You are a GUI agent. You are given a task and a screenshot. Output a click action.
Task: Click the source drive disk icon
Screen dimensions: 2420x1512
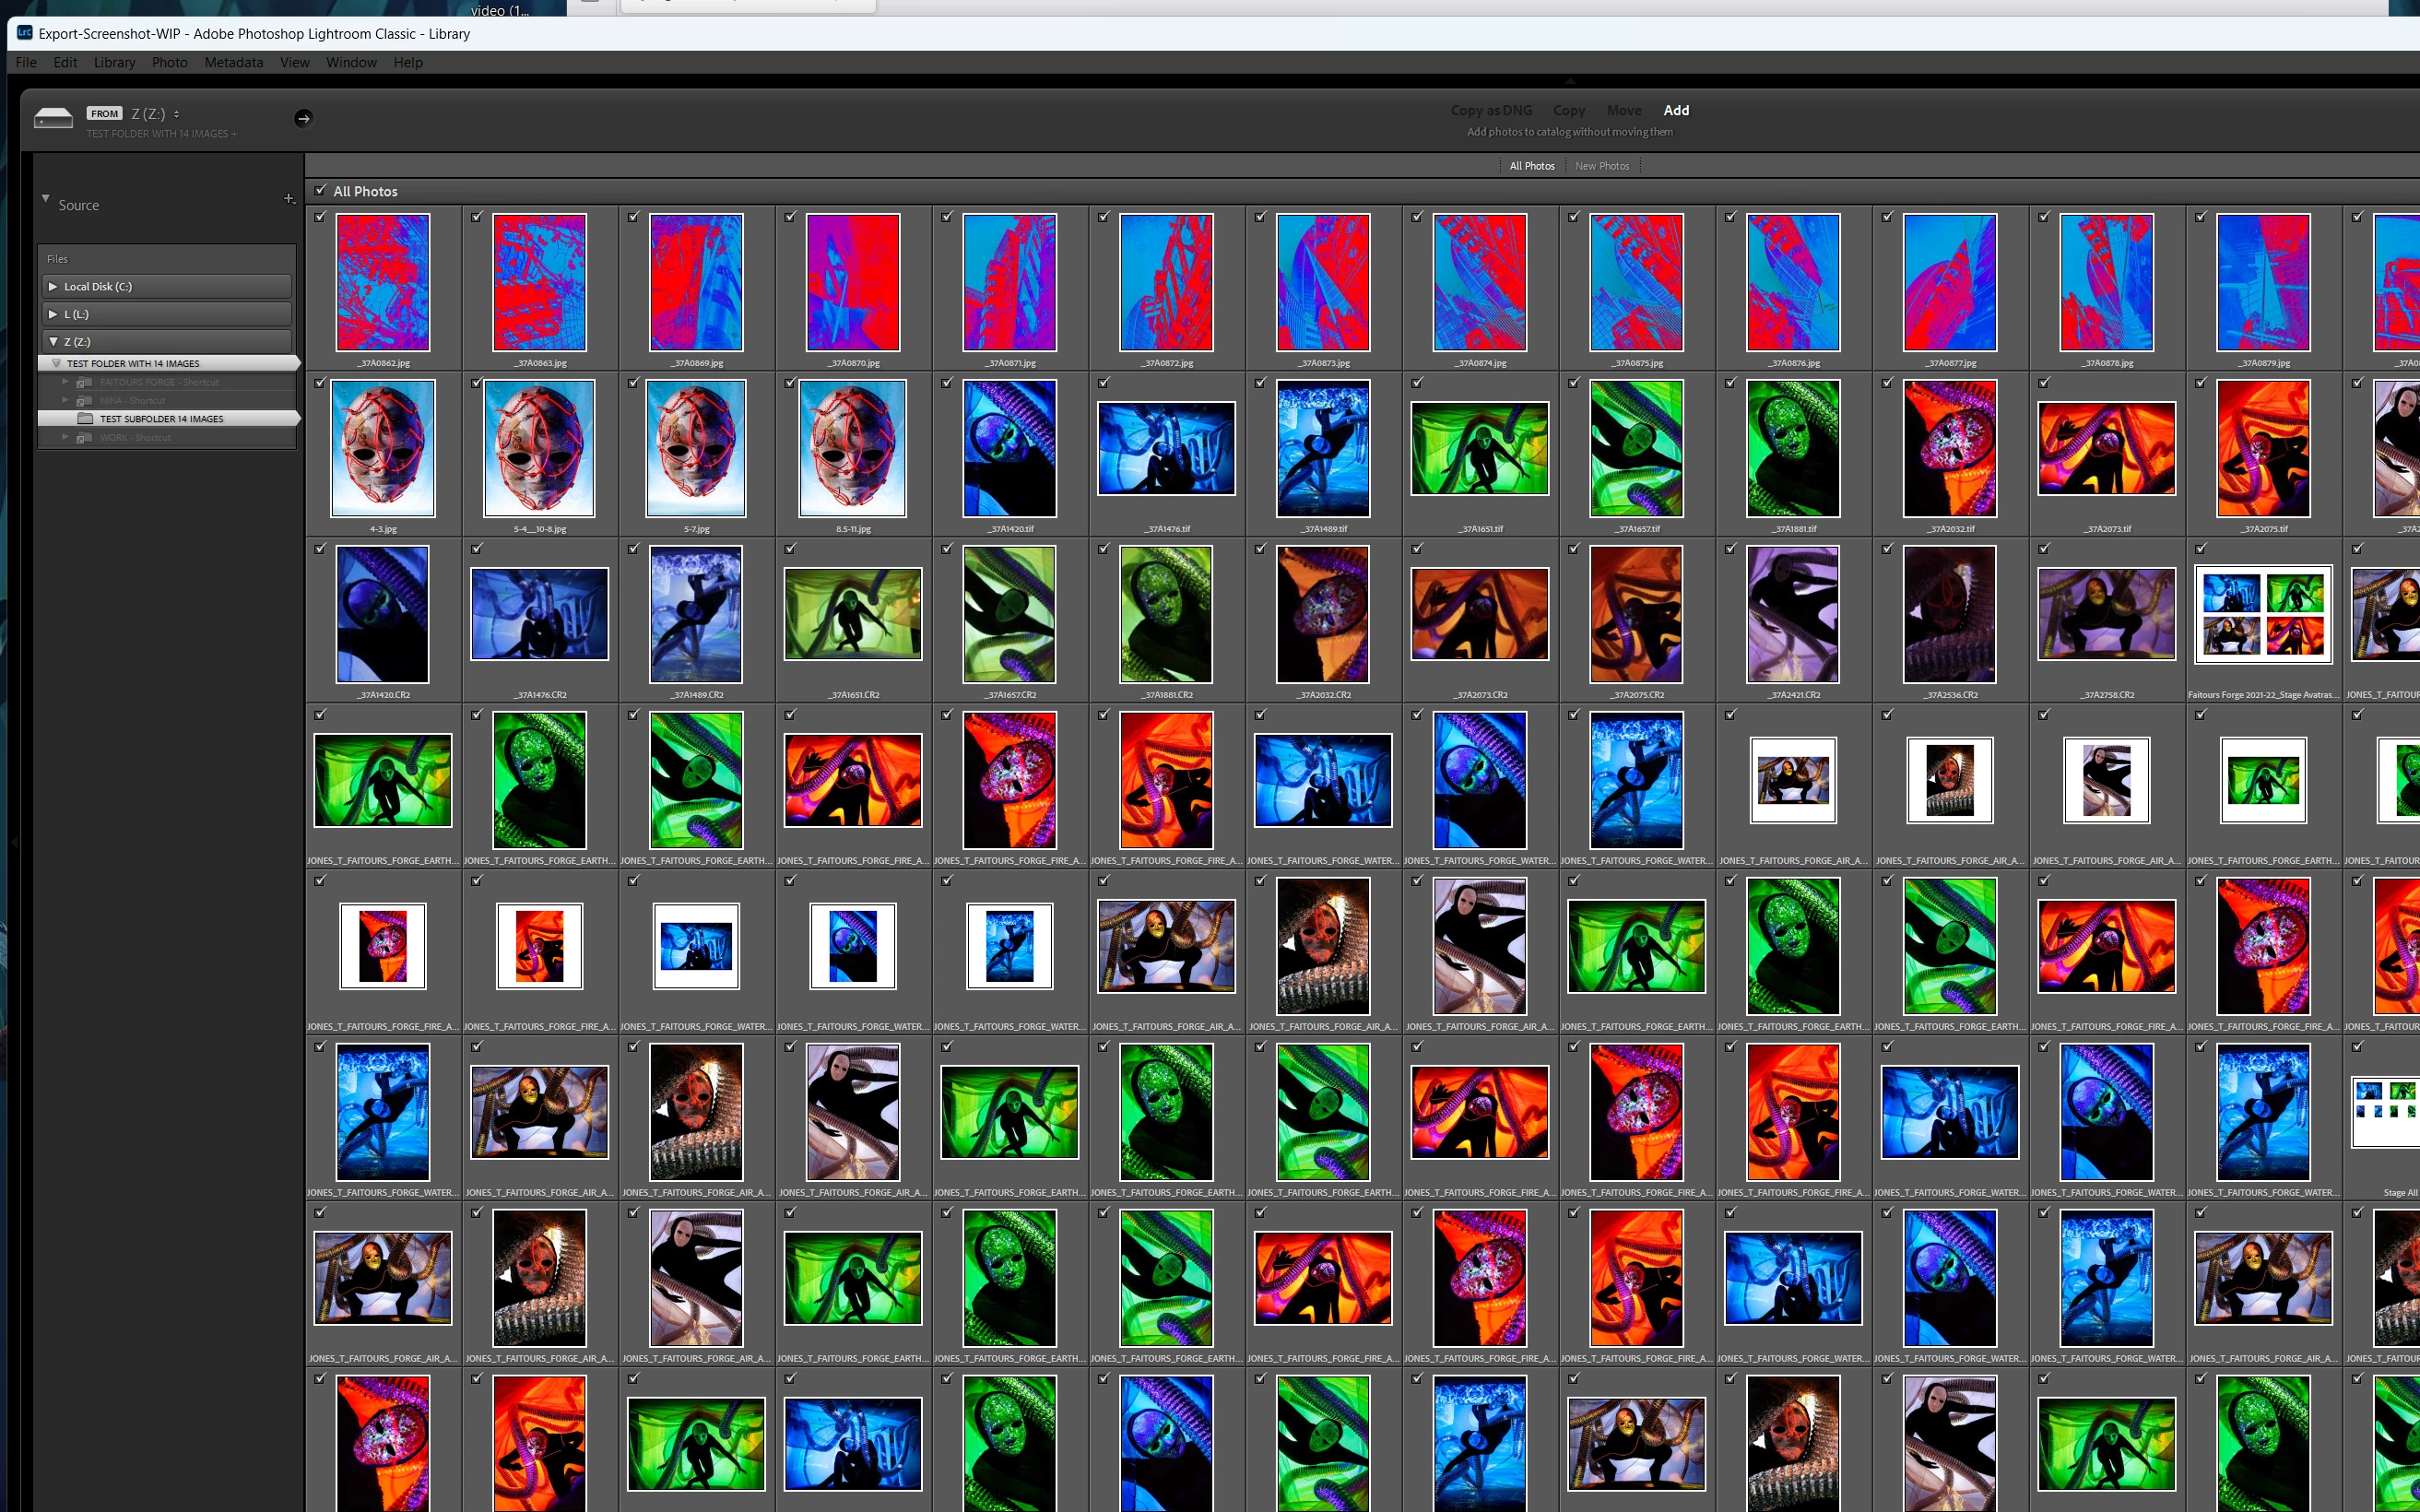point(53,119)
